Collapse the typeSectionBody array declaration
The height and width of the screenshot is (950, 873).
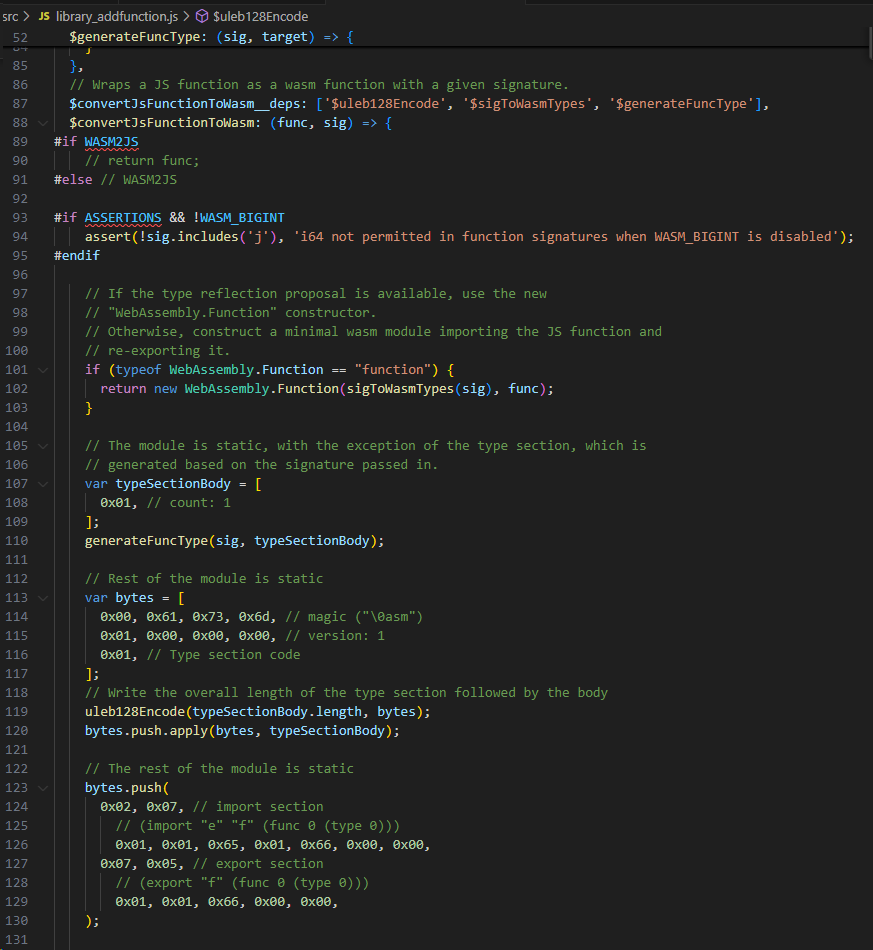(x=43, y=484)
